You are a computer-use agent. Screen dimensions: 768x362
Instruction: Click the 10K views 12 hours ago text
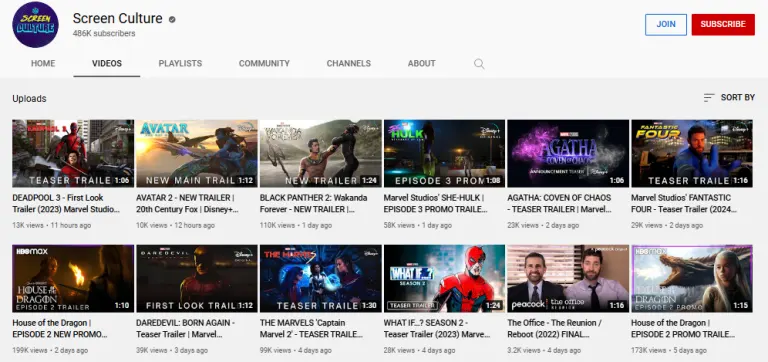coord(175,225)
